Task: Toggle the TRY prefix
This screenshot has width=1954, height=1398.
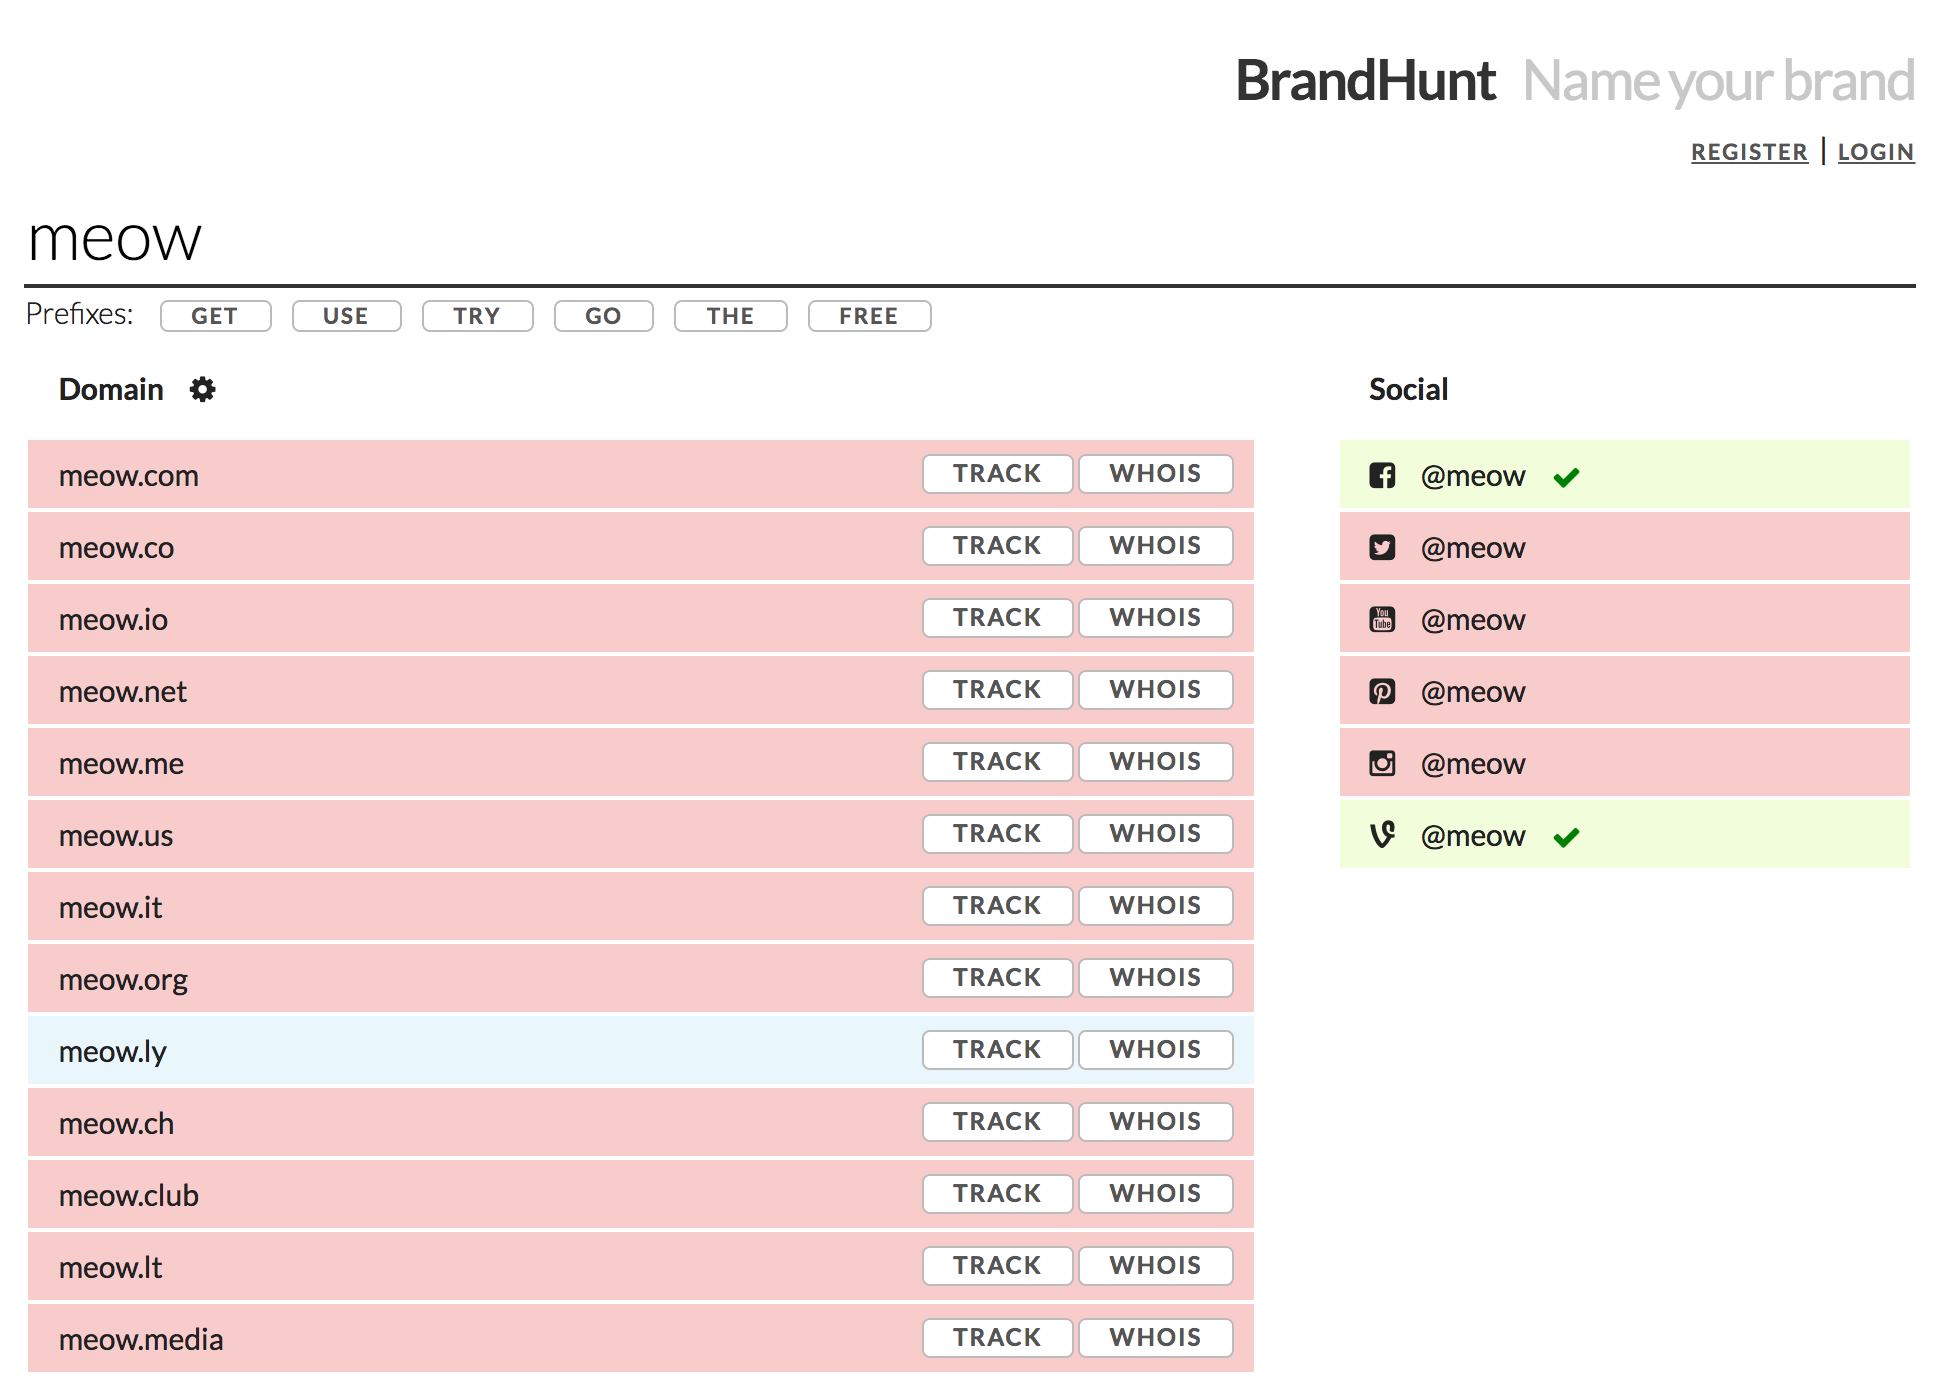Action: 477,316
